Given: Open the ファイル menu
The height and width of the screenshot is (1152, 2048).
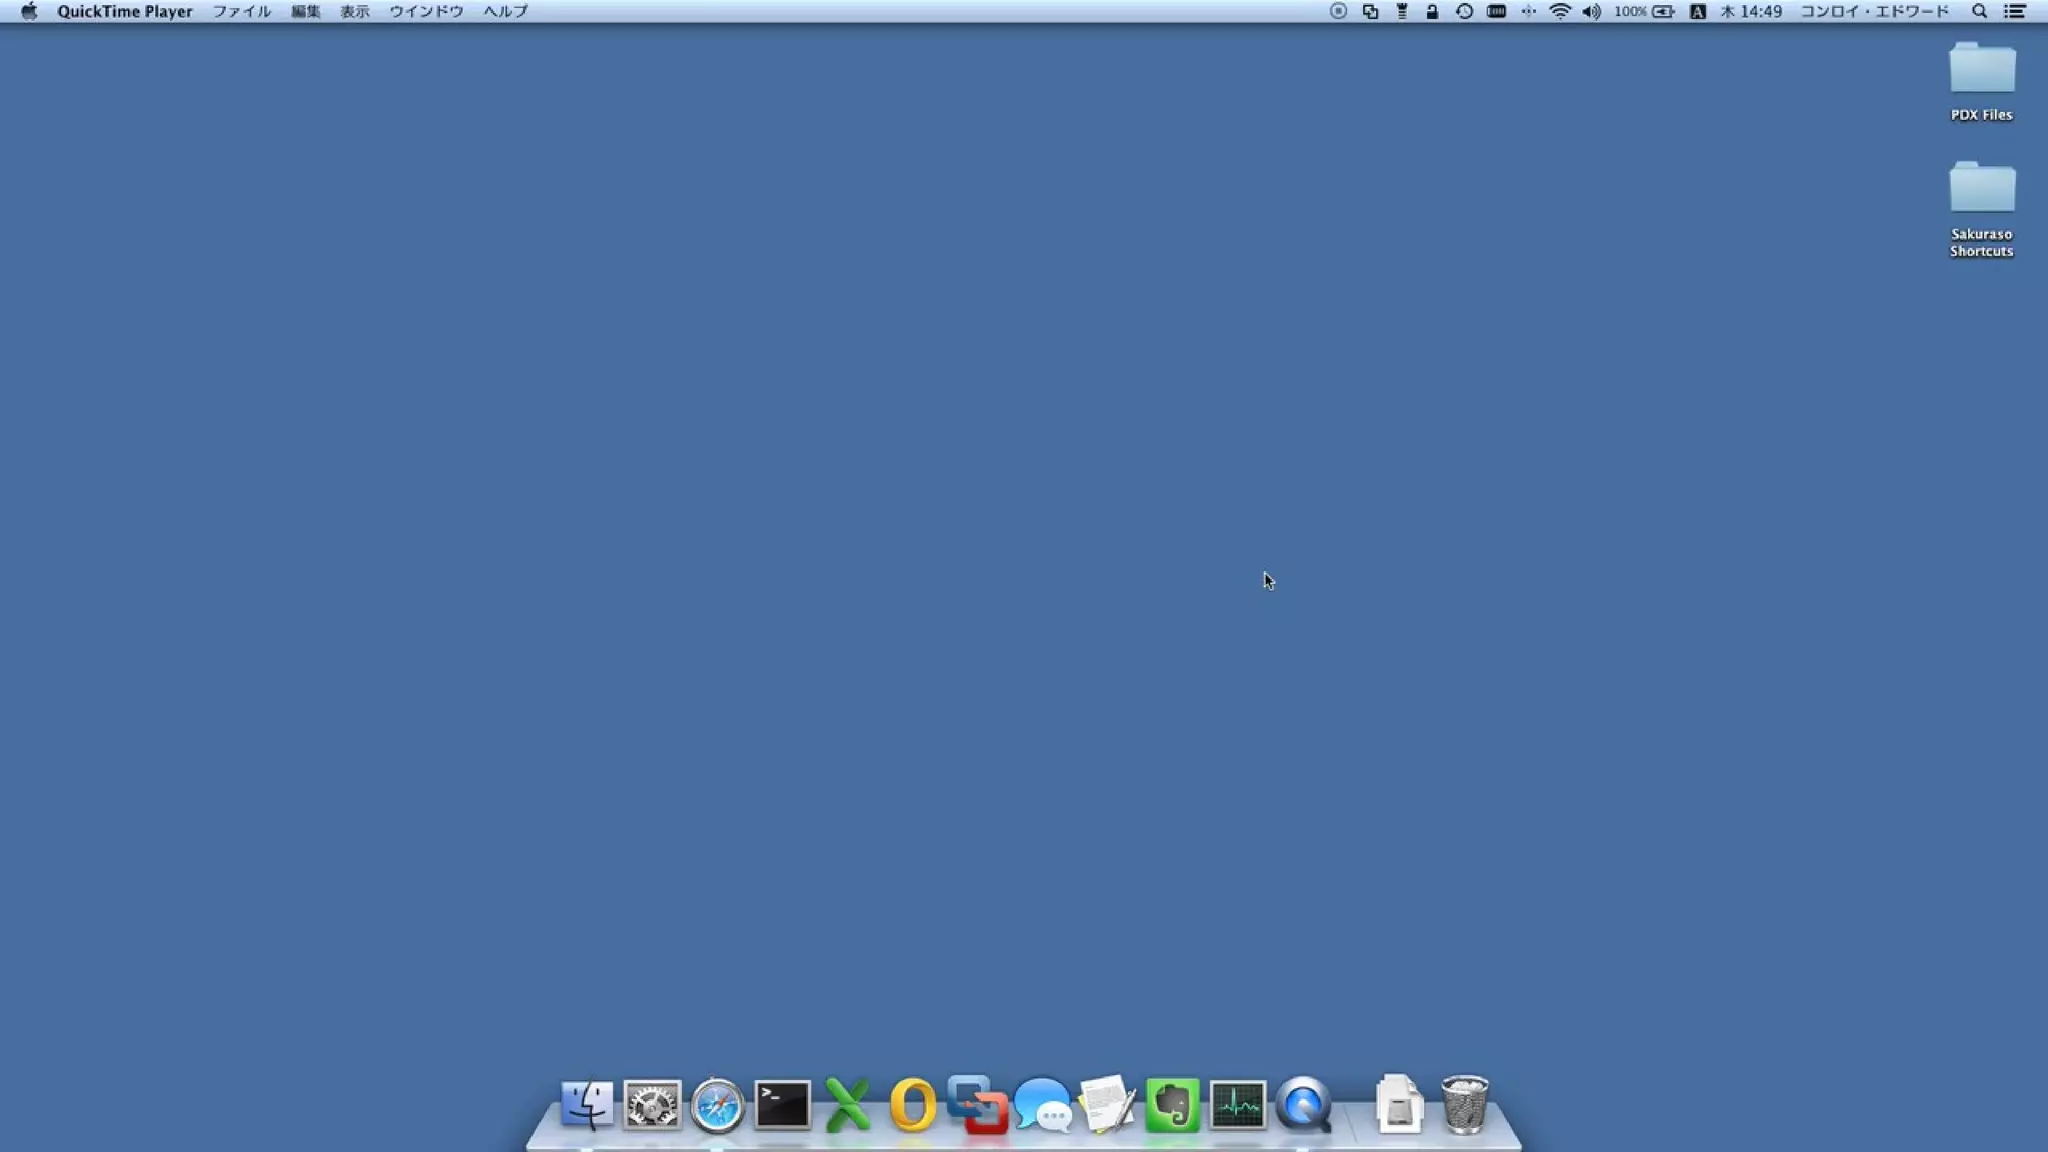Looking at the screenshot, I should click(x=241, y=11).
